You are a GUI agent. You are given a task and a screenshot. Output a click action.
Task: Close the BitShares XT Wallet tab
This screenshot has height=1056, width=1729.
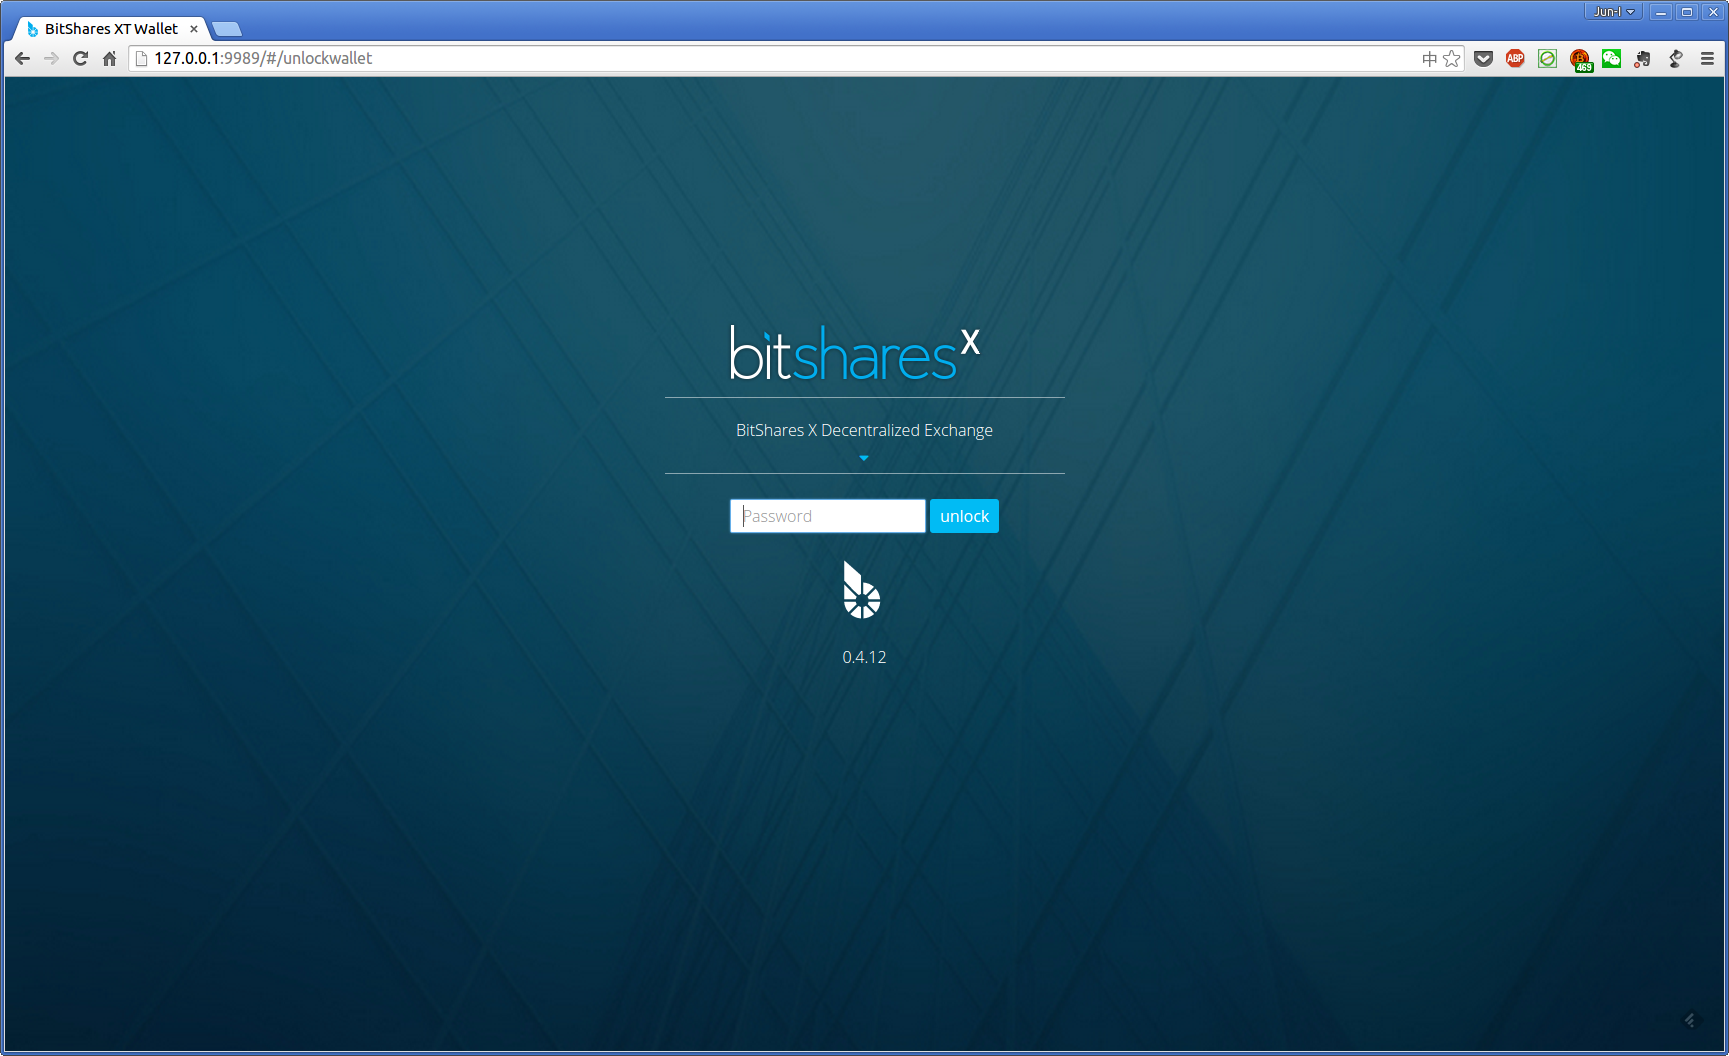[194, 29]
